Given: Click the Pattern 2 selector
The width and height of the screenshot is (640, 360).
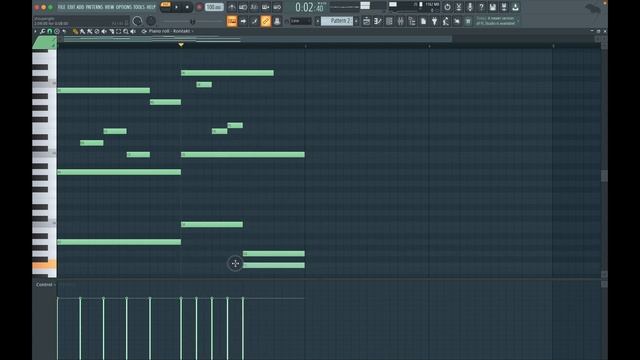Looking at the screenshot, I should tap(337, 21).
